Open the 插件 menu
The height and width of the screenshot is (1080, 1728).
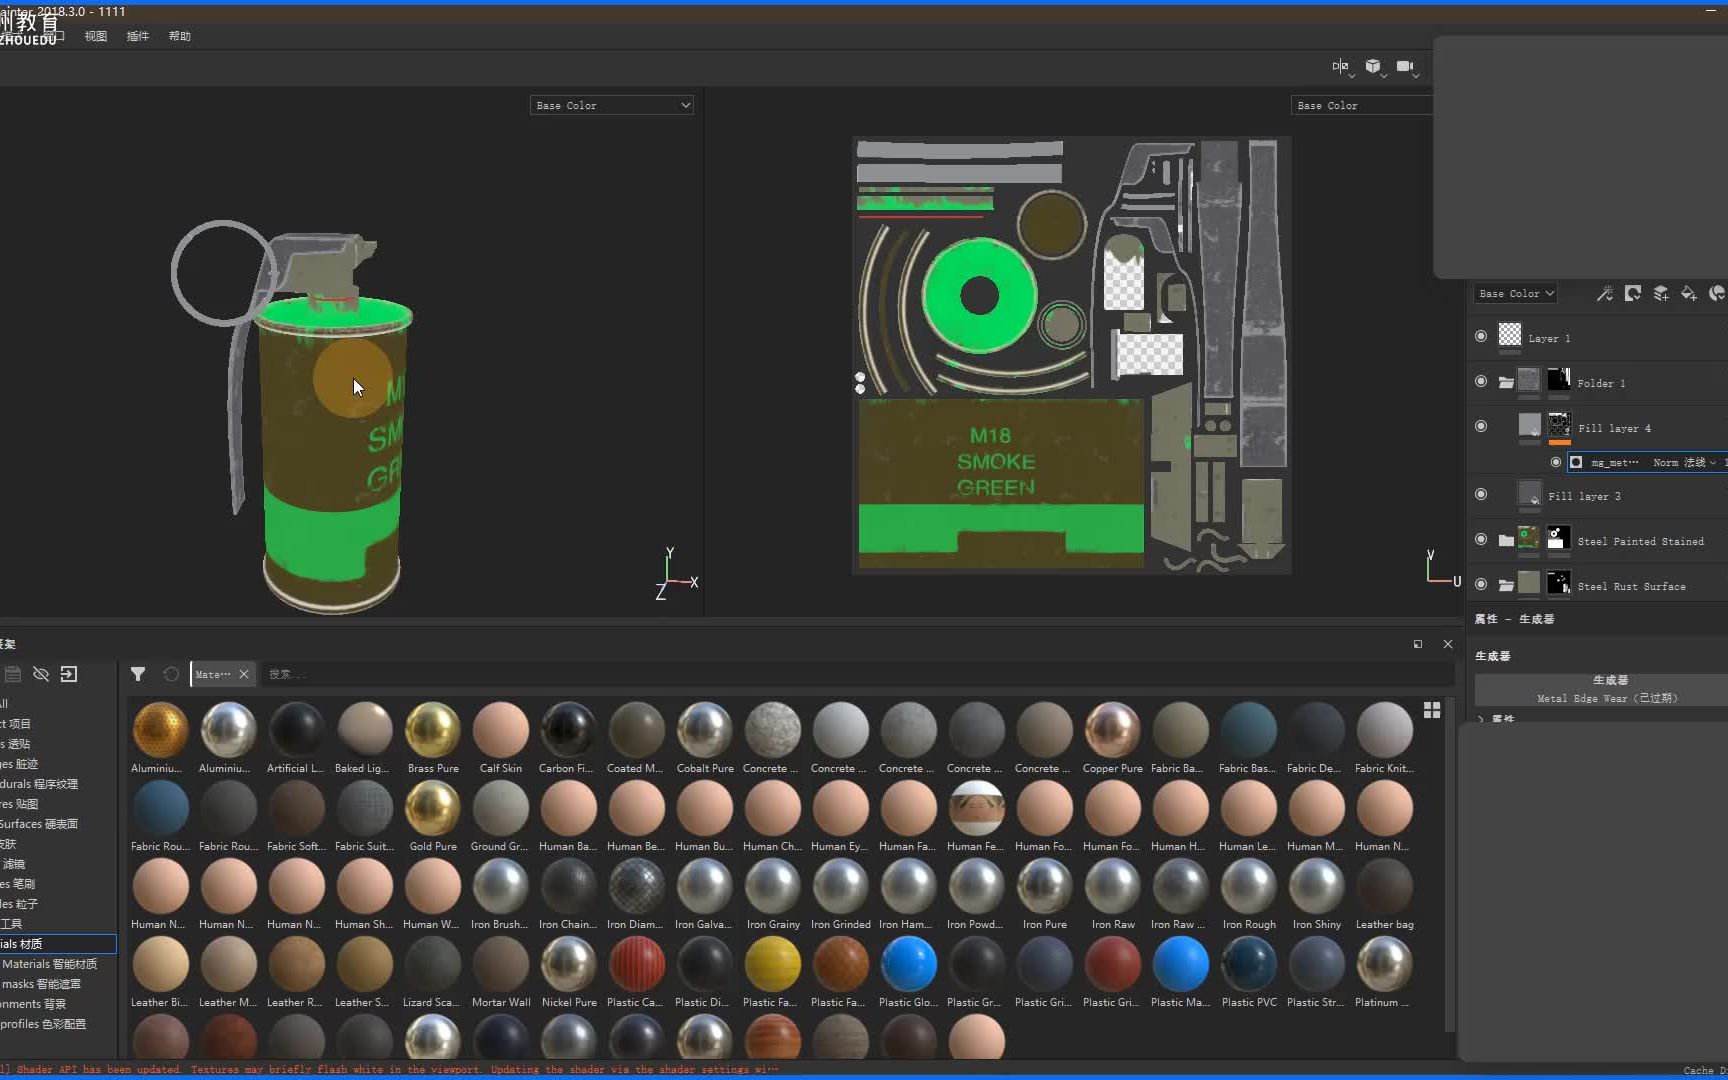(138, 36)
